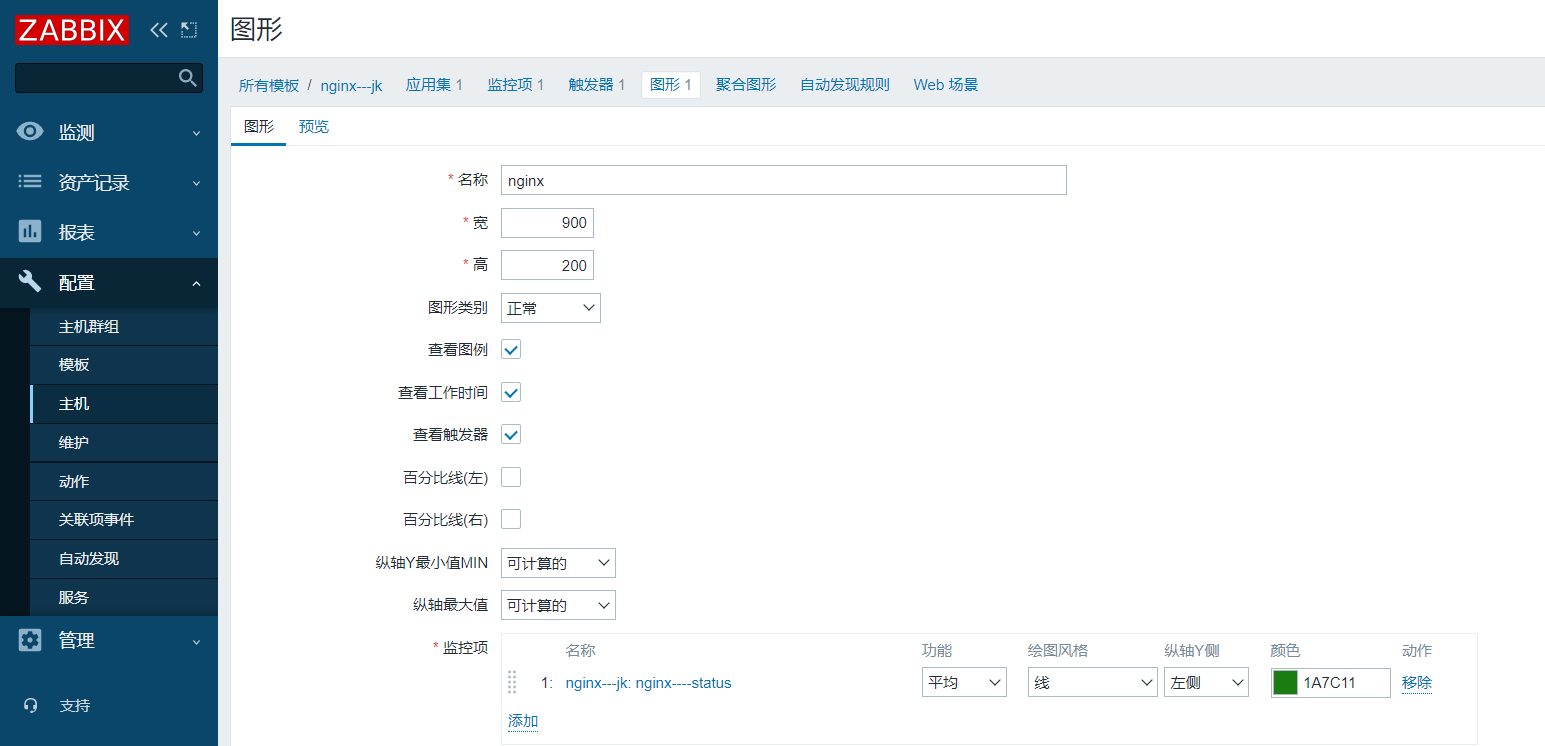Open the 图形 1 navigation tab

click(x=671, y=85)
